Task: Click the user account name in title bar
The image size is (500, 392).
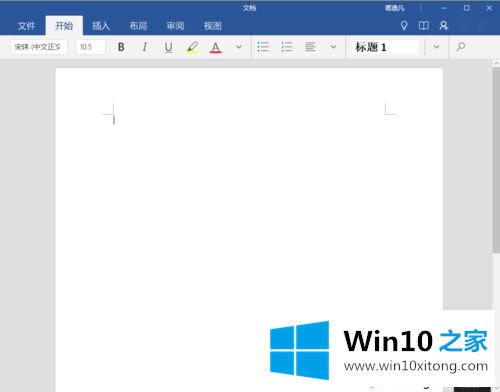Action: coord(395,8)
